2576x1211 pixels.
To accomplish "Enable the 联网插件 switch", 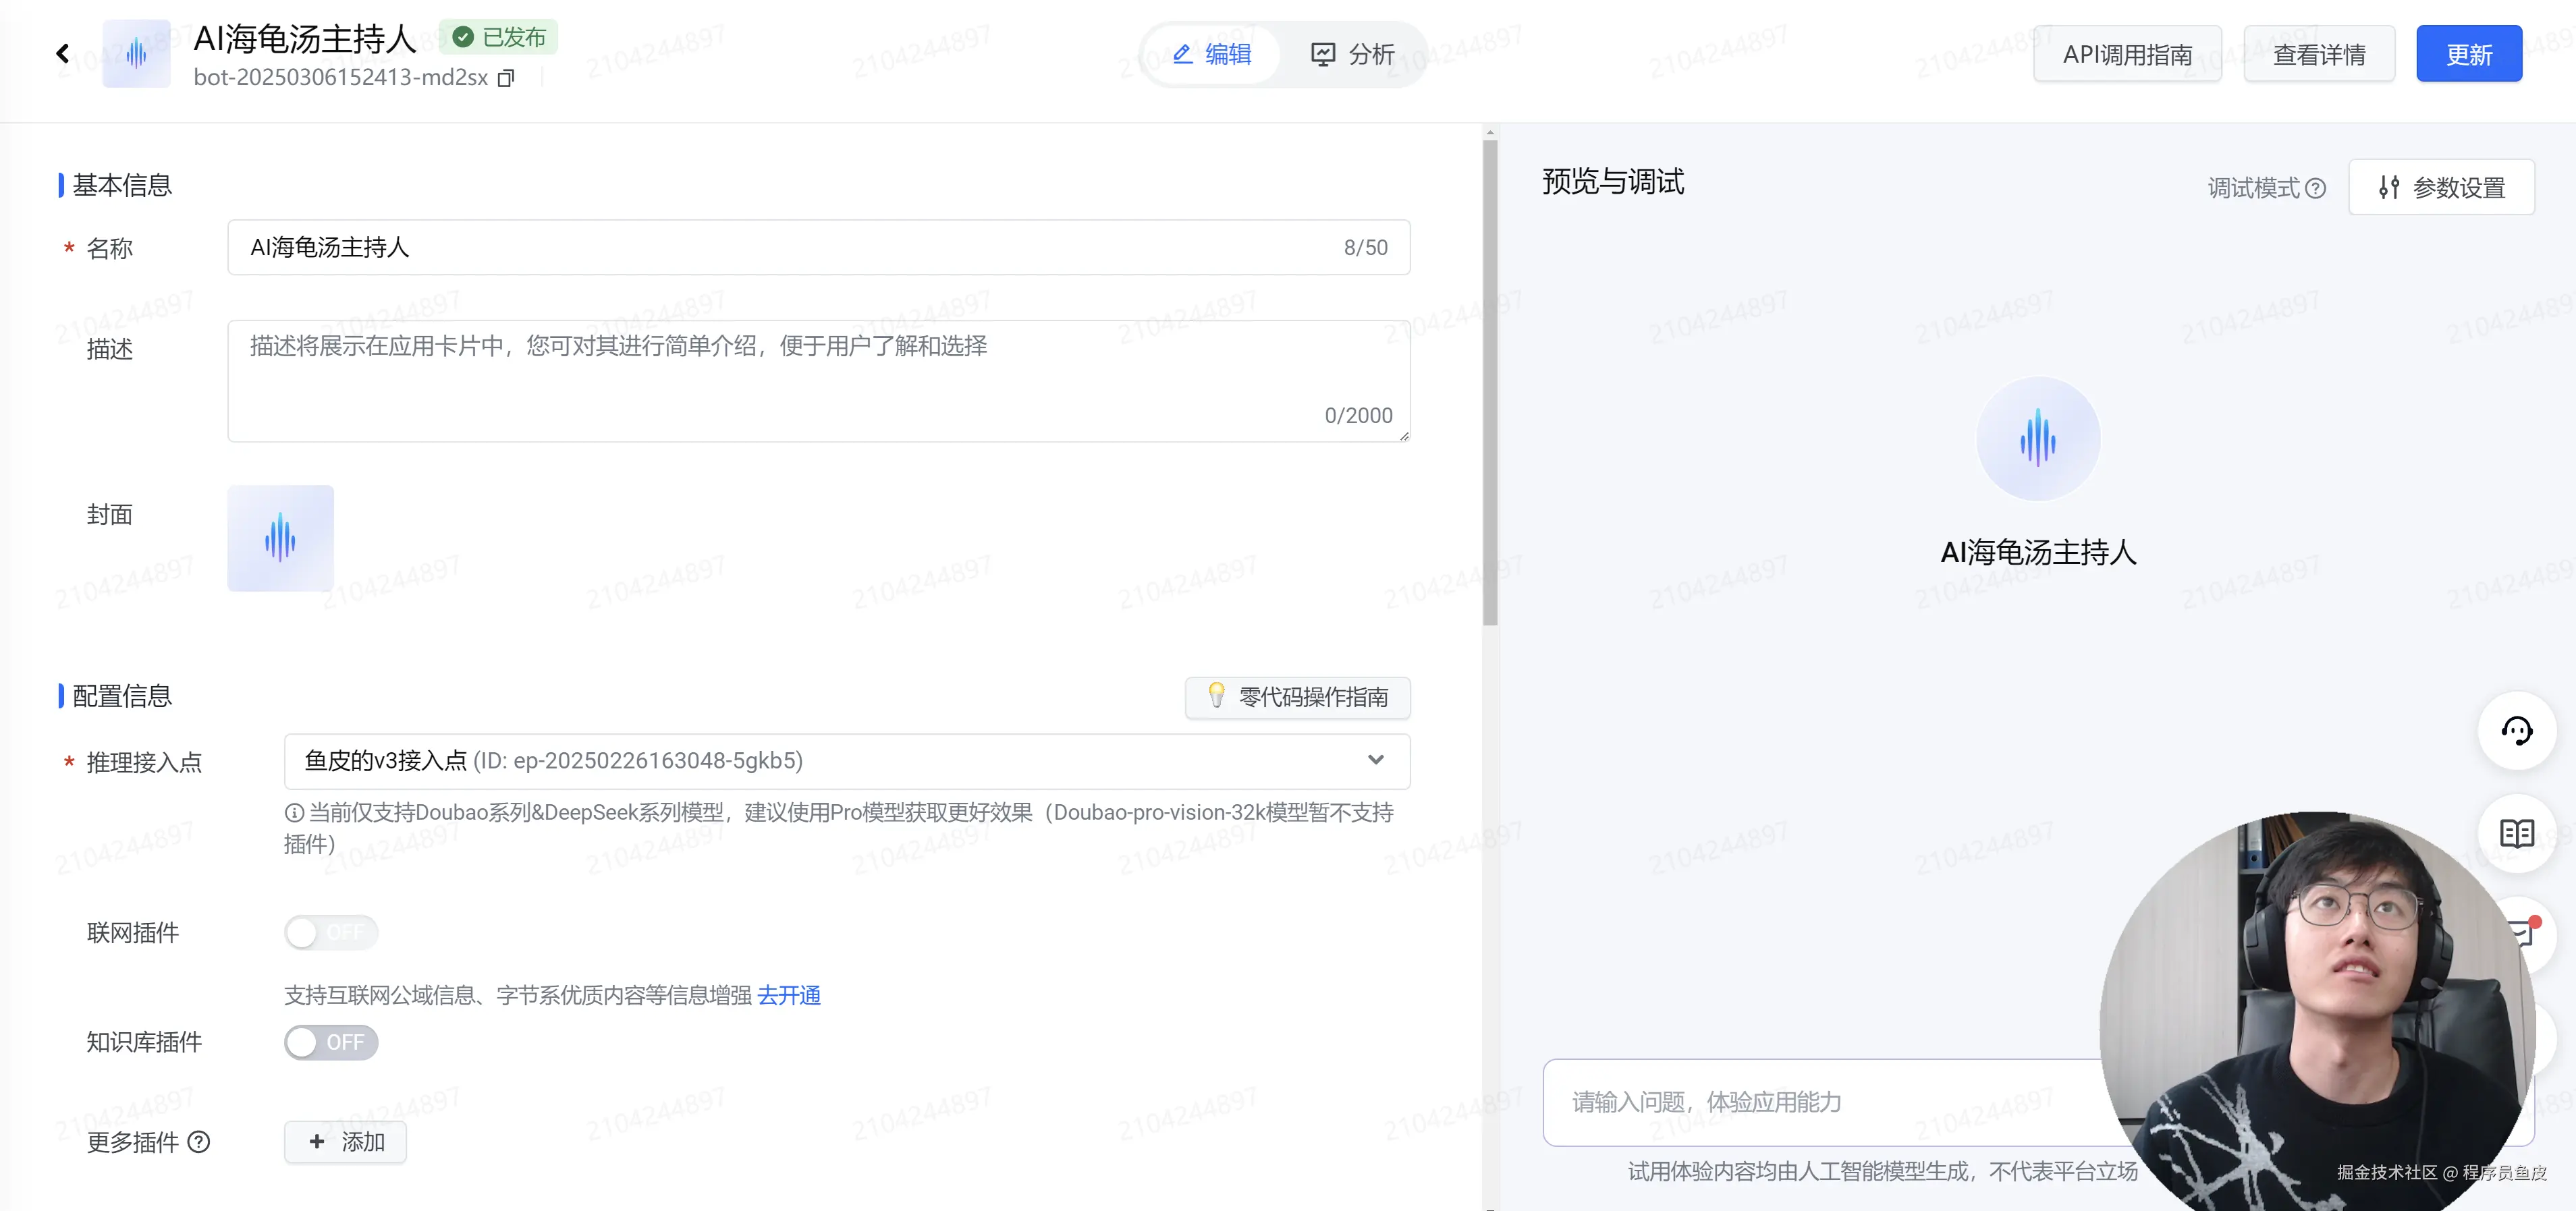I will point(331,932).
